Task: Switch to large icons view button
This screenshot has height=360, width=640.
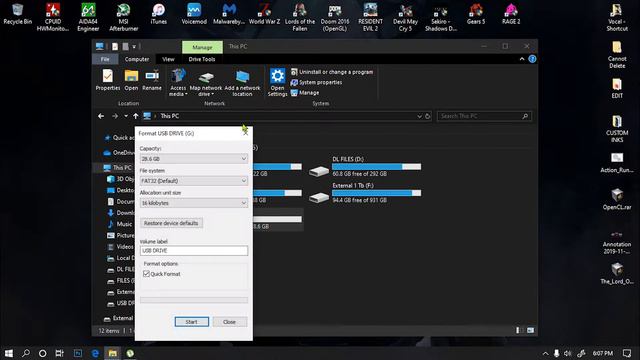Action: click(530, 330)
